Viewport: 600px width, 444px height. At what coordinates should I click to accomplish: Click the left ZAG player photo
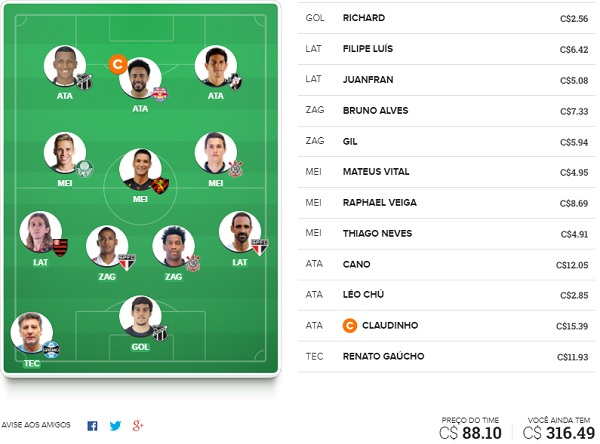pyautogui.click(x=107, y=246)
